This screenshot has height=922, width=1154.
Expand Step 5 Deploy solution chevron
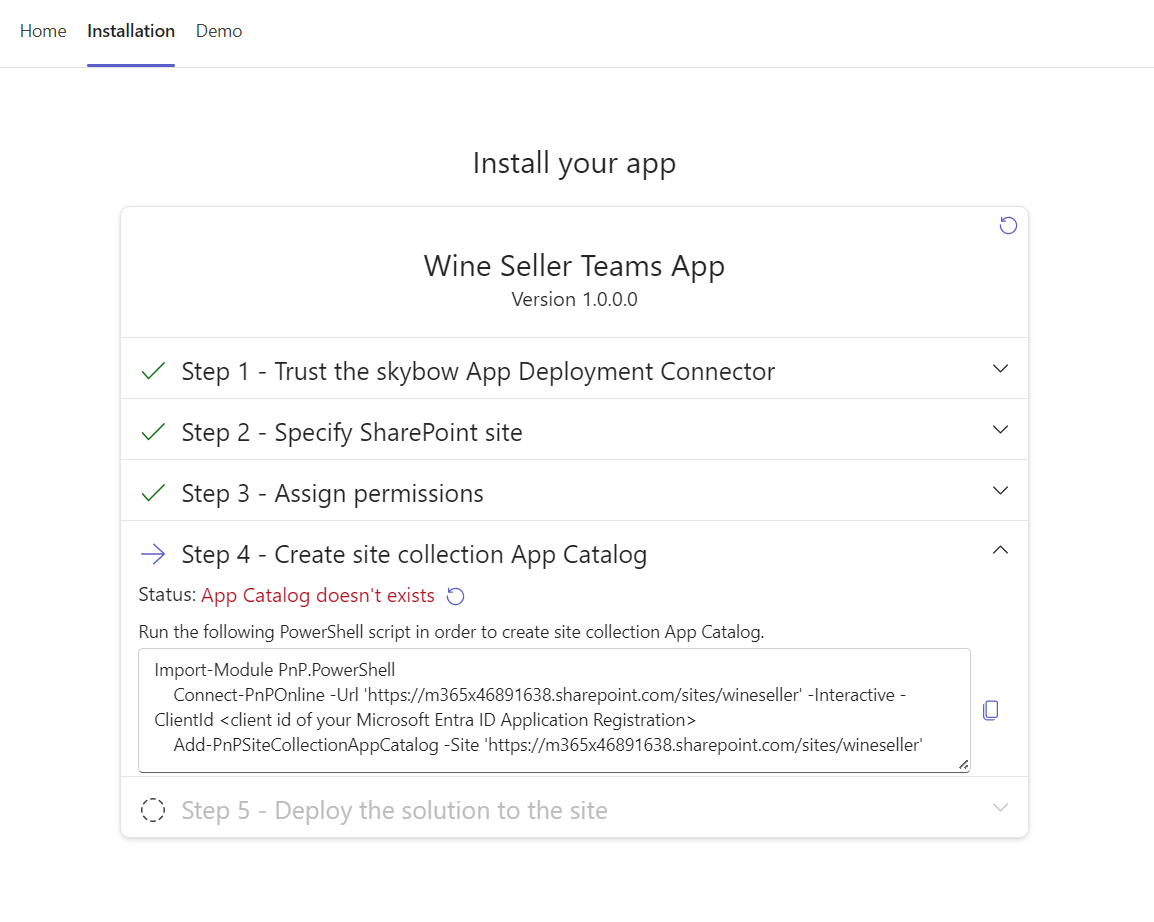coord(1000,808)
